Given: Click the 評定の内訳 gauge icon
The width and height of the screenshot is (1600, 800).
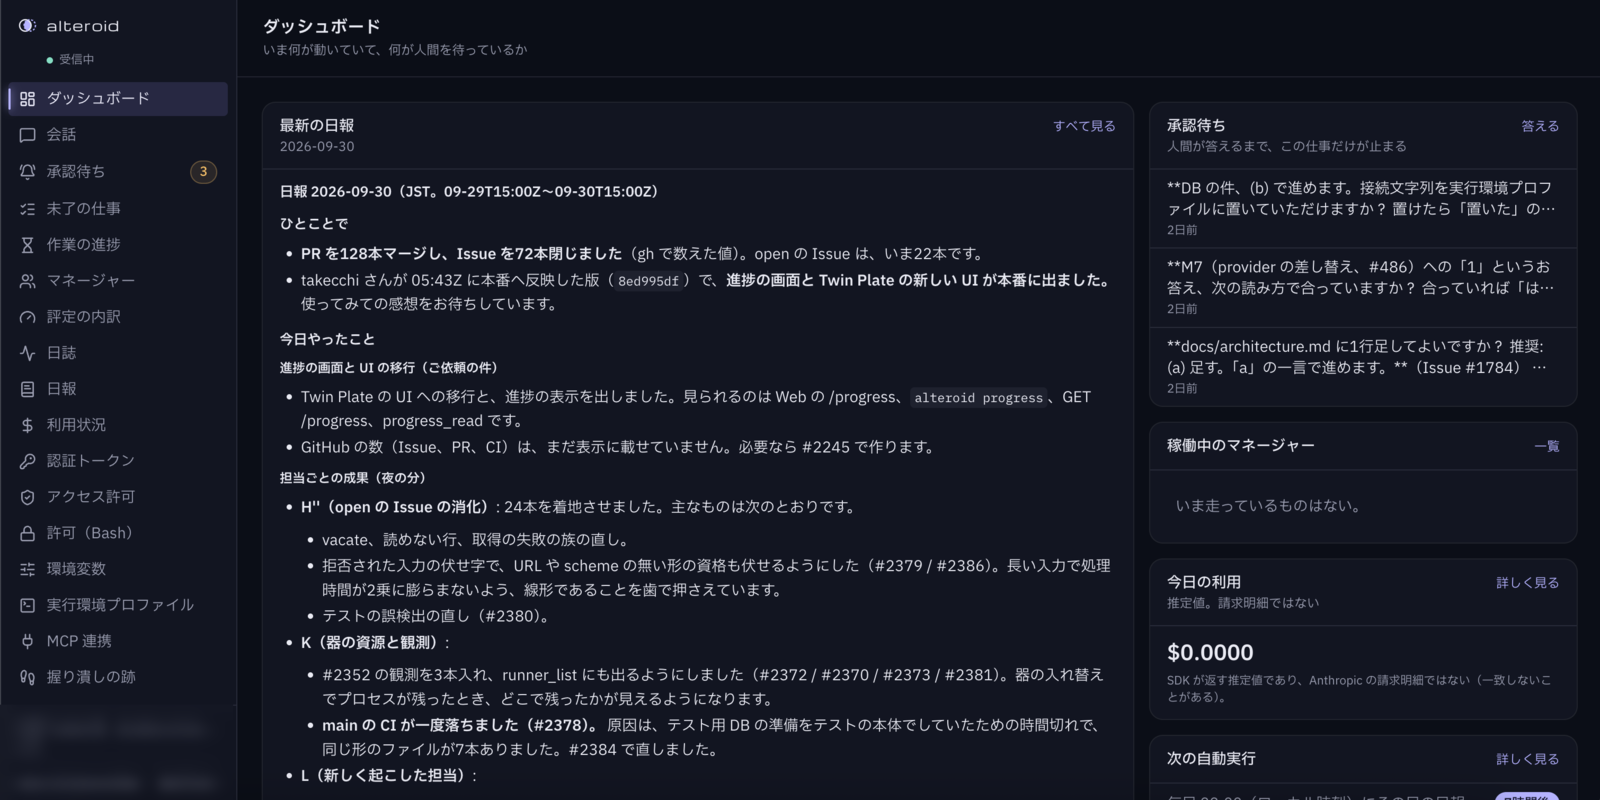Looking at the screenshot, I should [x=27, y=317].
